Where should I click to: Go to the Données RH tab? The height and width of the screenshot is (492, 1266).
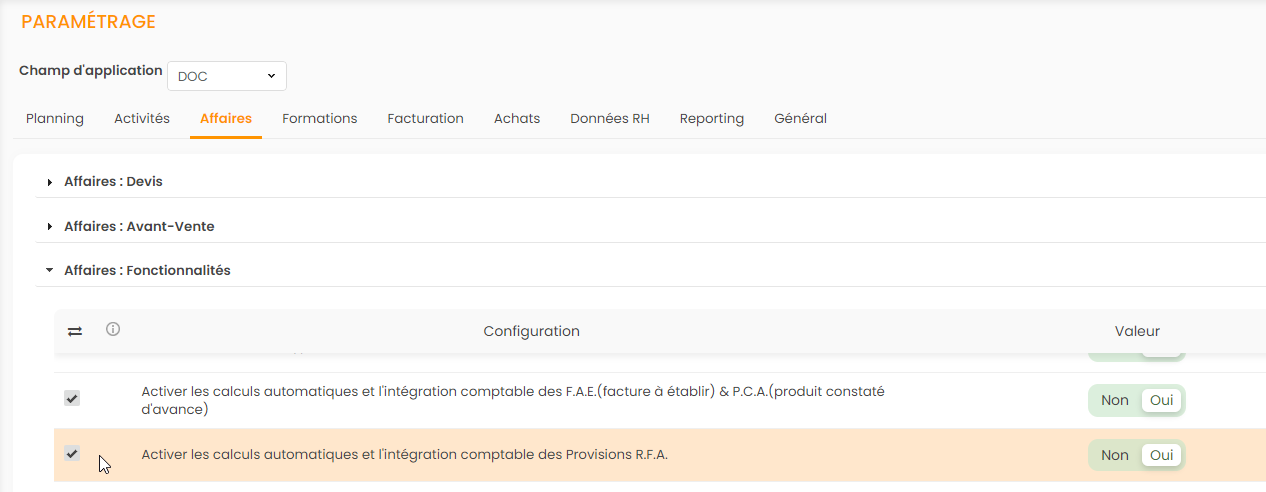coord(609,118)
